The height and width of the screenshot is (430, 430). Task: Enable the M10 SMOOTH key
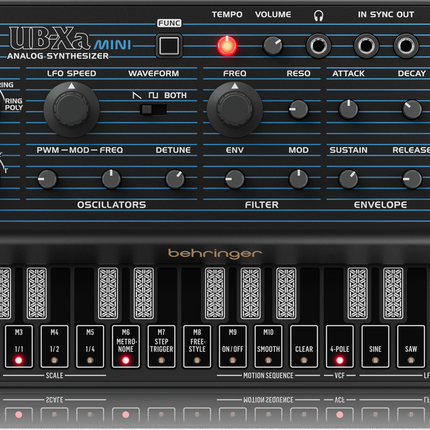(x=268, y=346)
